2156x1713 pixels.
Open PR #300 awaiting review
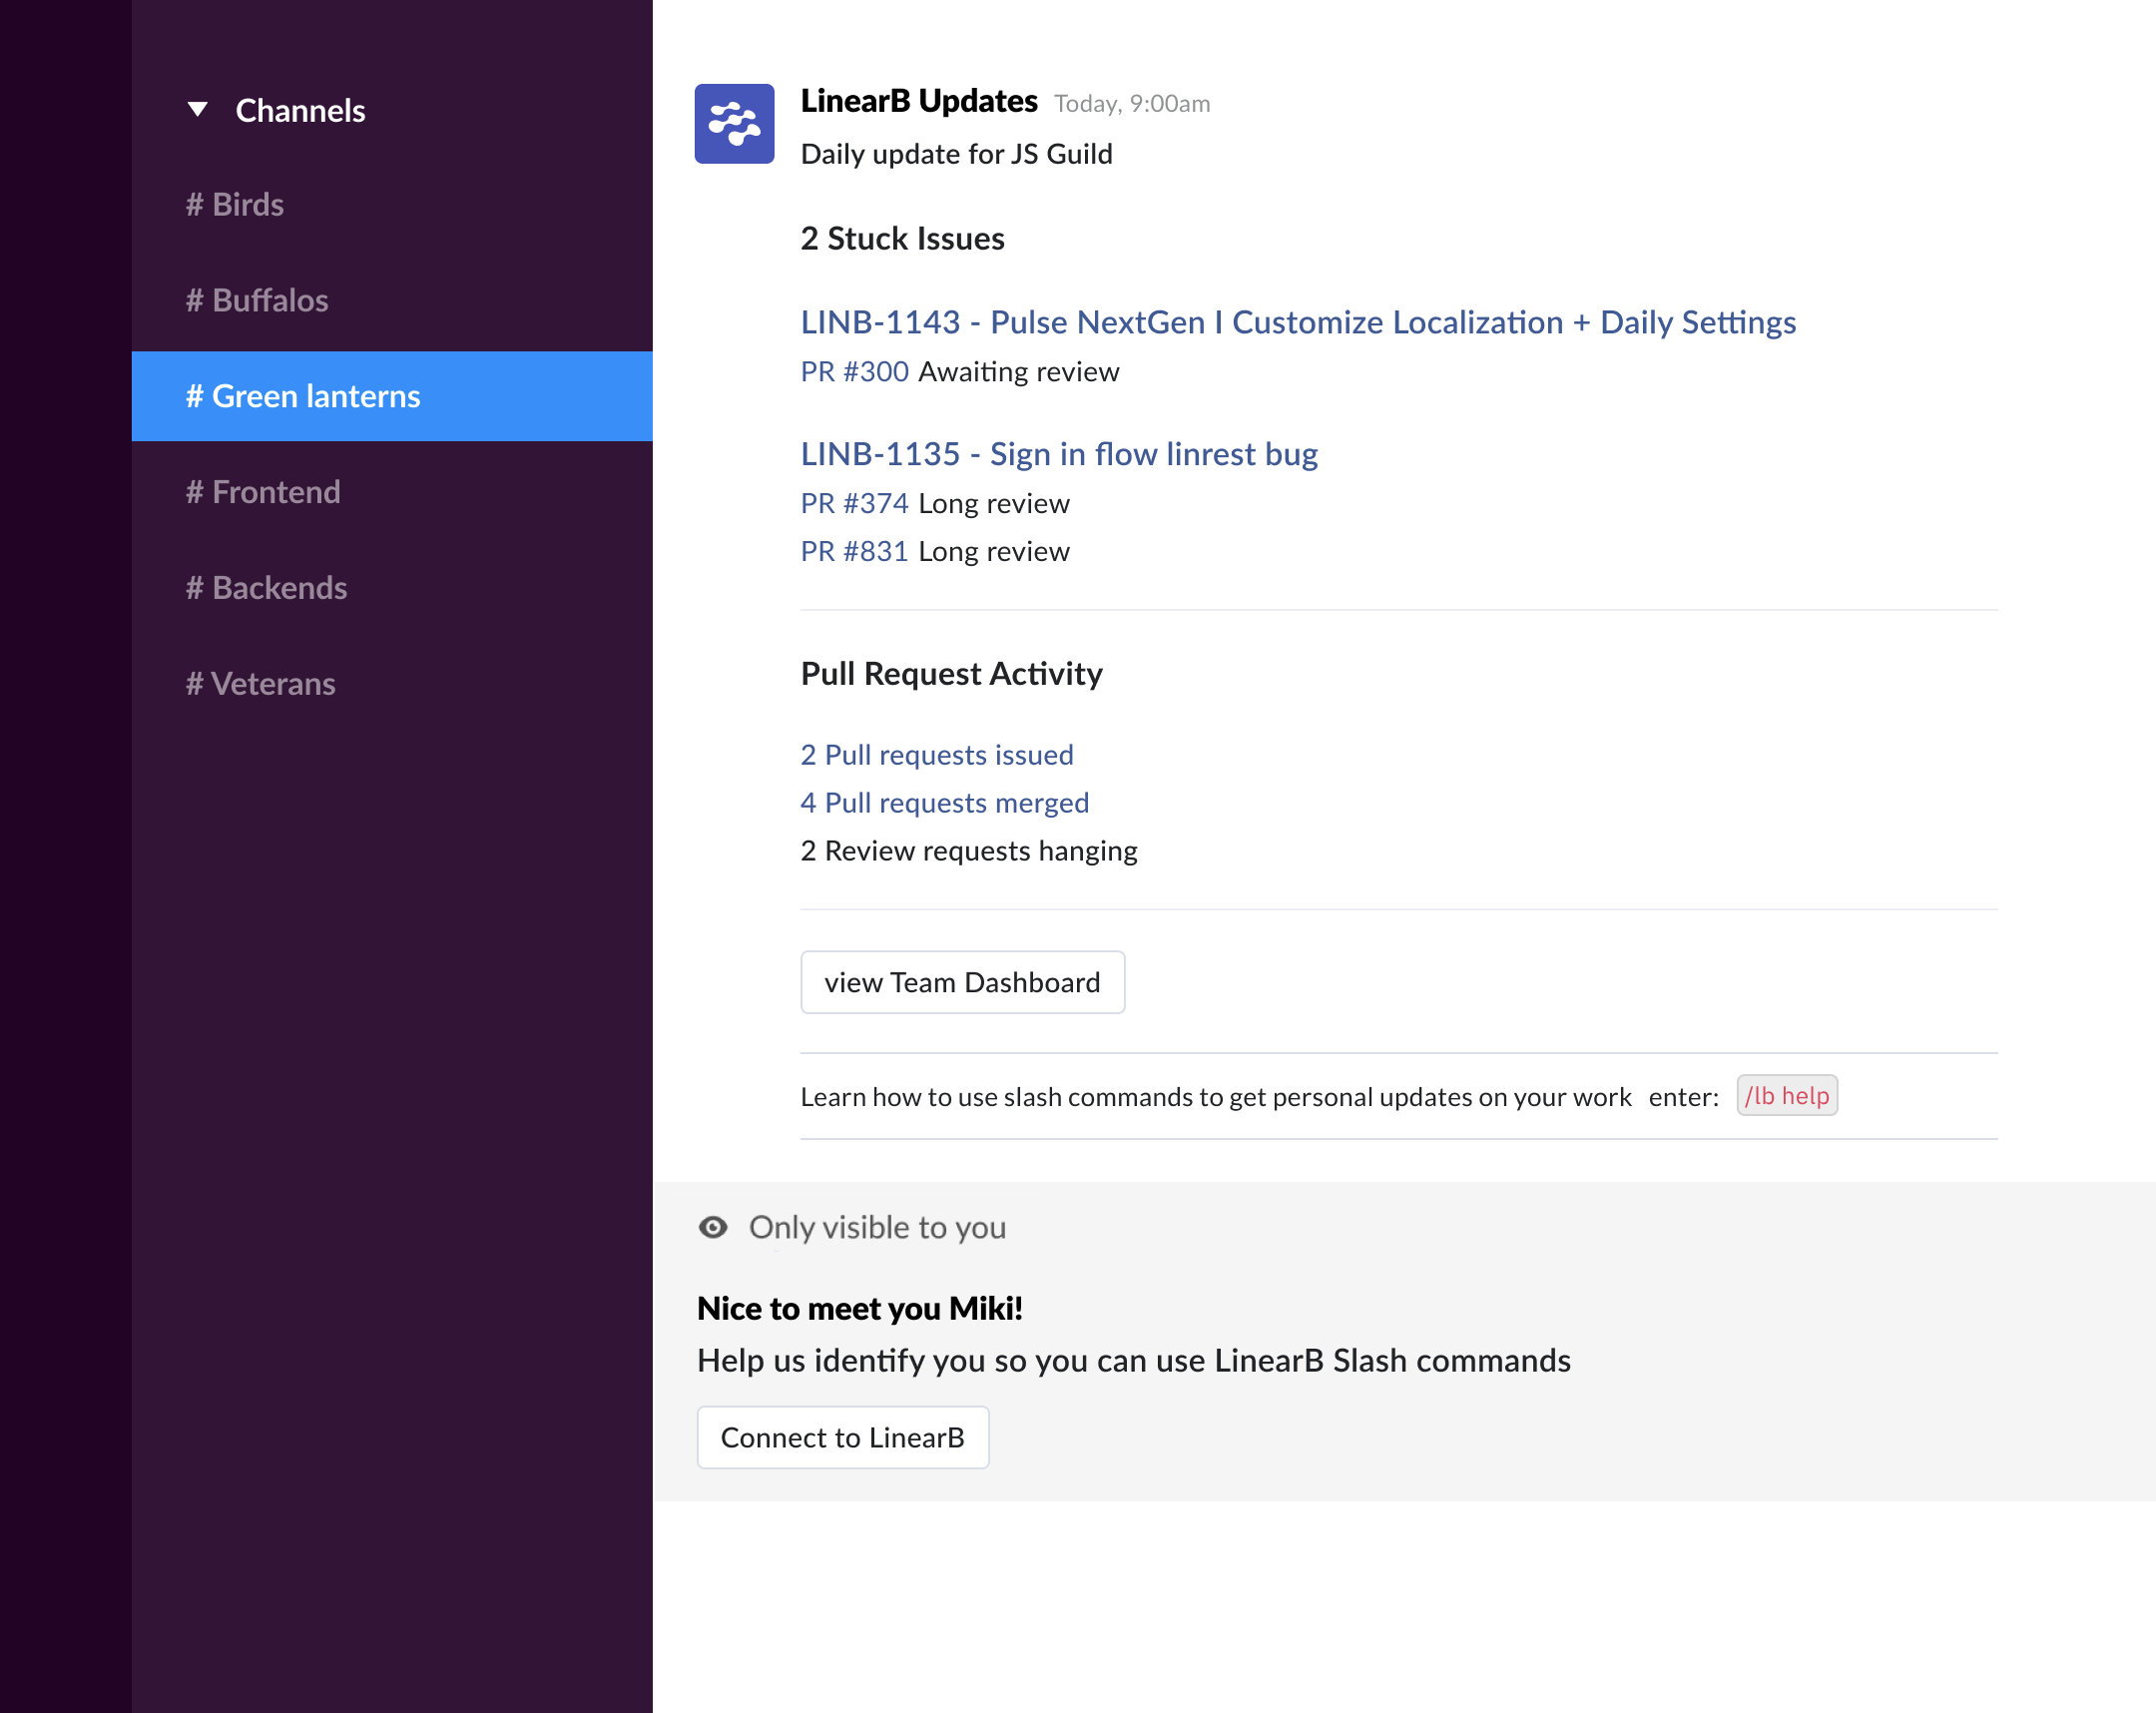pyautogui.click(x=853, y=371)
